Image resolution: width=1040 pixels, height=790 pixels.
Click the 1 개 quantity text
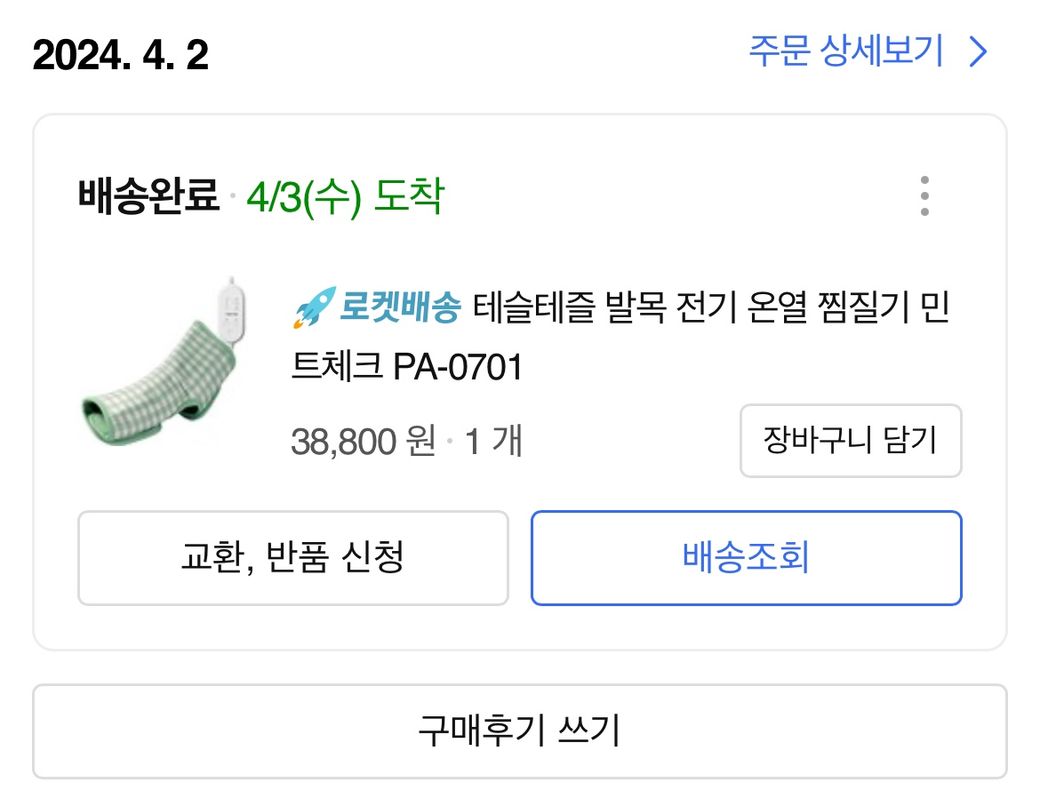[494, 441]
